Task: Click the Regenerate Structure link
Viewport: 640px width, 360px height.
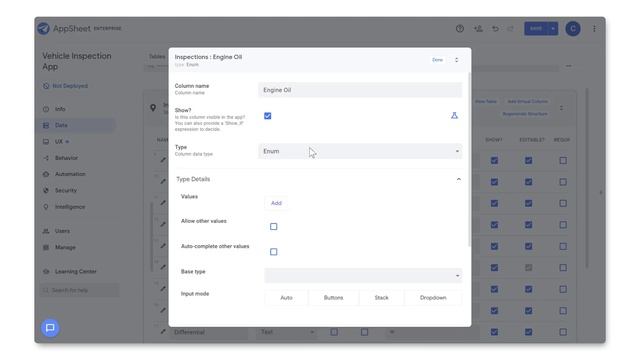Action: [524, 114]
